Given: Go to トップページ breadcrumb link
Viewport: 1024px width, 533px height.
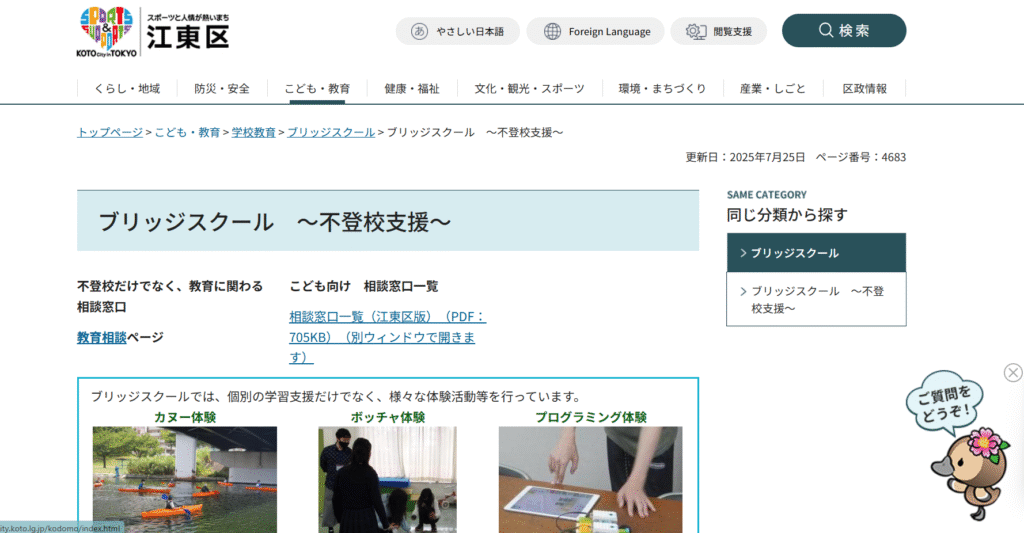Looking at the screenshot, I should coord(110,132).
